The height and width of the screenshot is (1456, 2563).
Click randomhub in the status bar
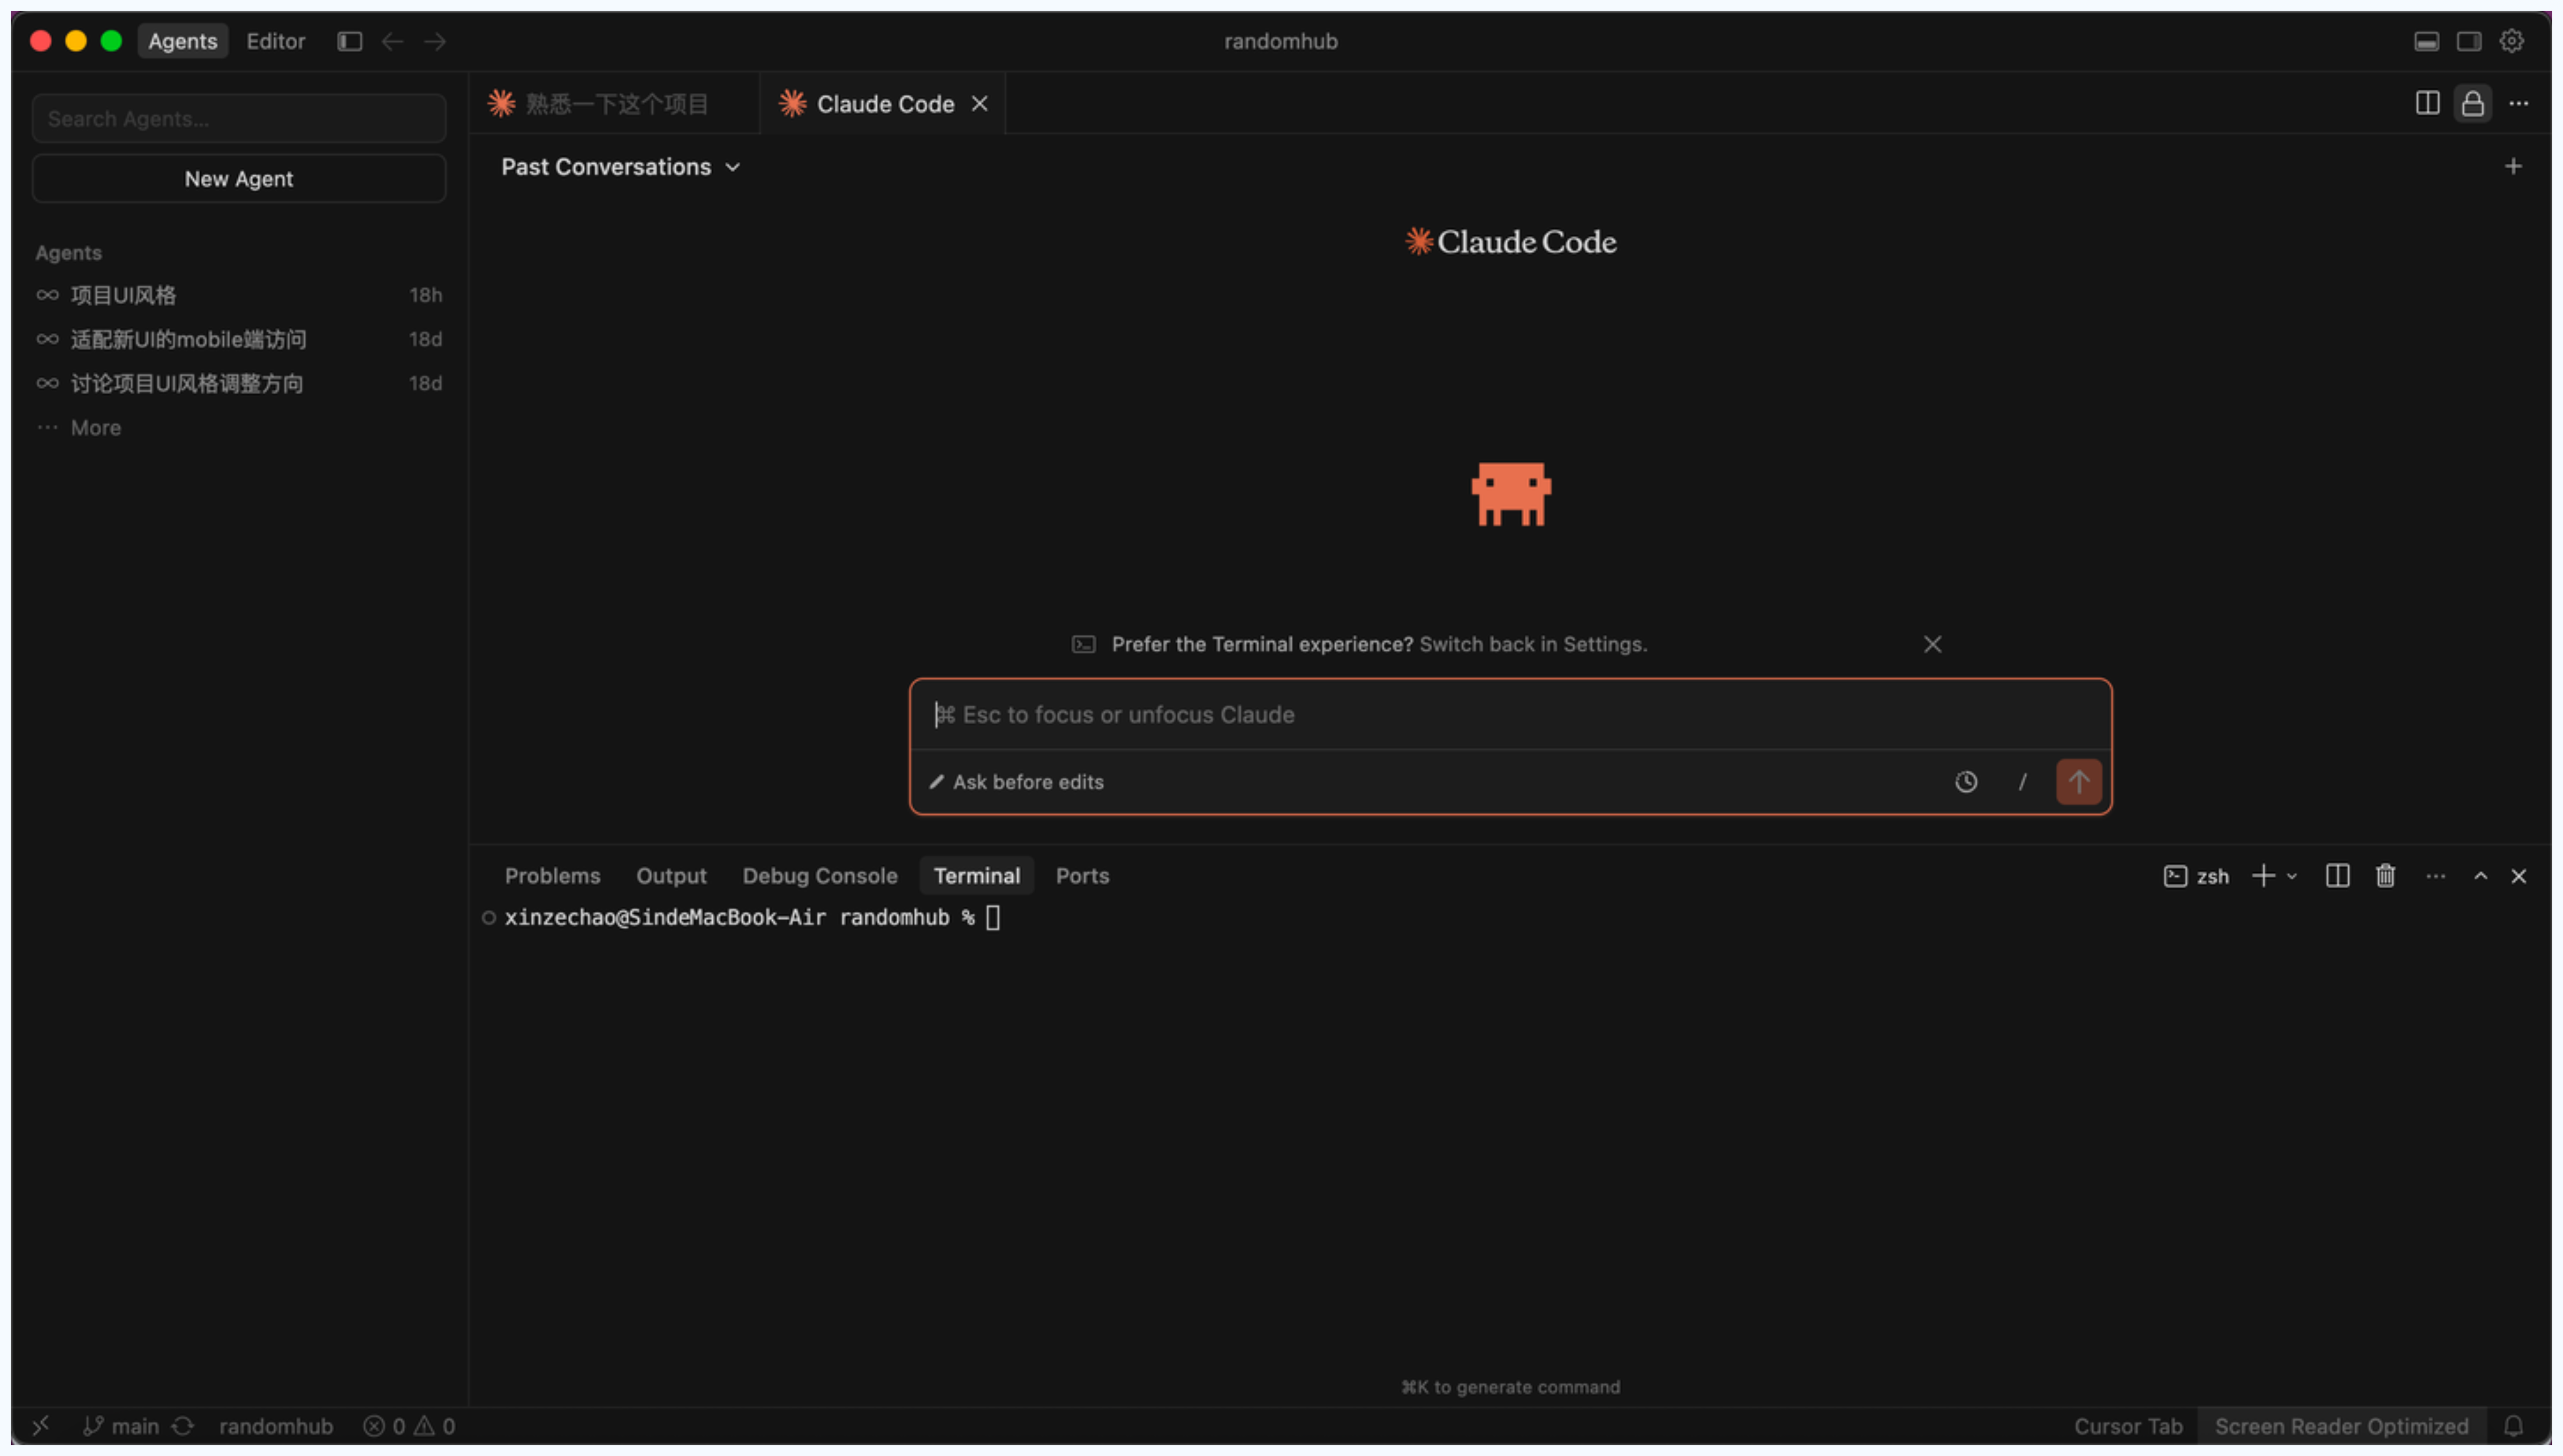pyautogui.click(x=276, y=1426)
